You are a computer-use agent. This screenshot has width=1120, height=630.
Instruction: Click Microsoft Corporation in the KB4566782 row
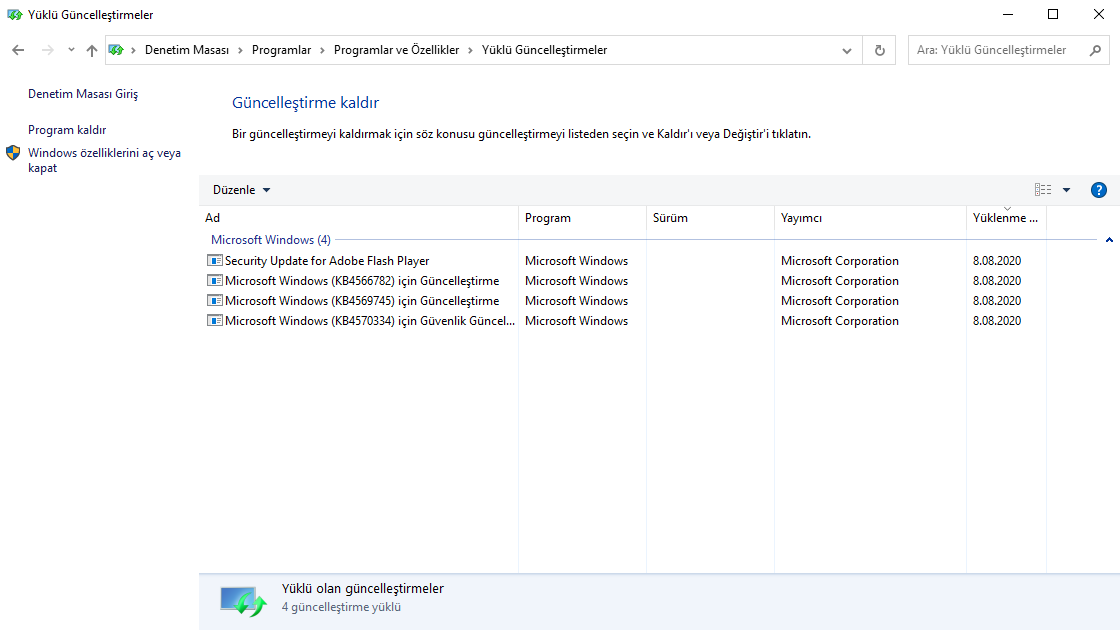[x=839, y=281]
